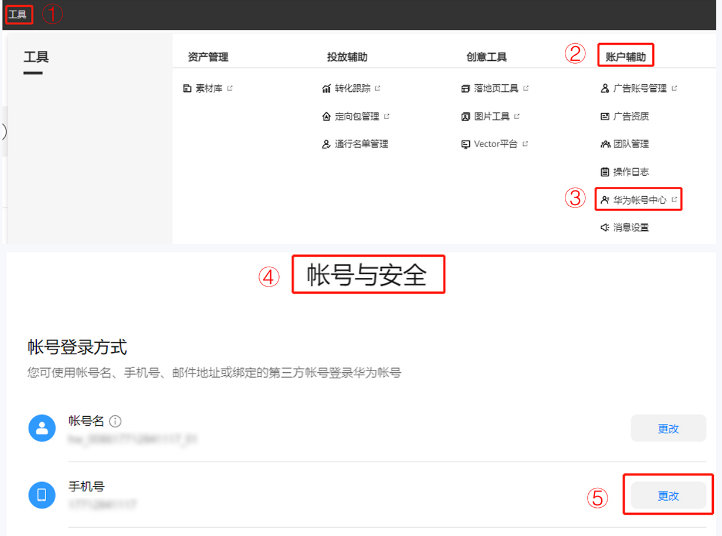
Task: Click the 创意工具 column heading
Action: click(487, 57)
